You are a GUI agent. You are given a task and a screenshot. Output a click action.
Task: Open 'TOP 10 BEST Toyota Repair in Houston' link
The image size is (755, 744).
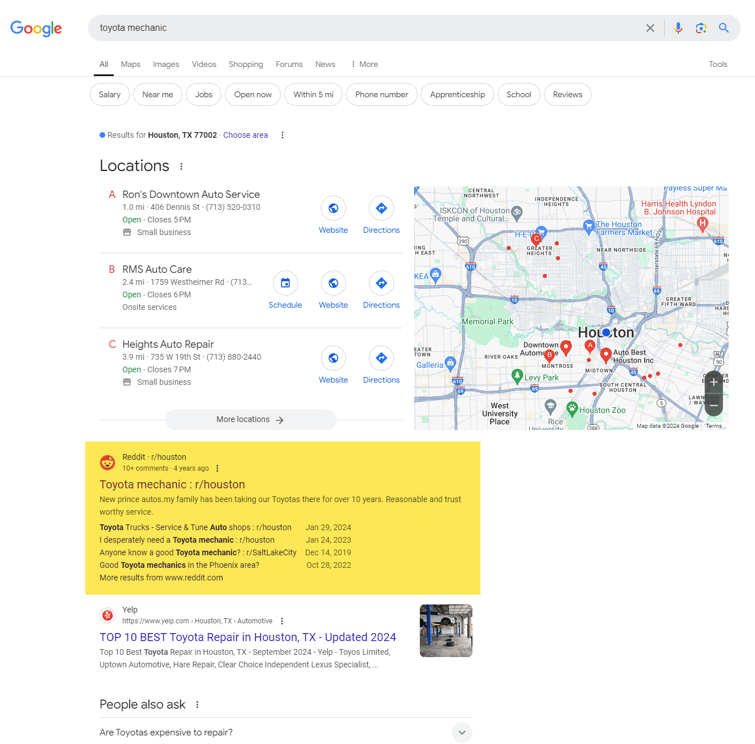(247, 637)
